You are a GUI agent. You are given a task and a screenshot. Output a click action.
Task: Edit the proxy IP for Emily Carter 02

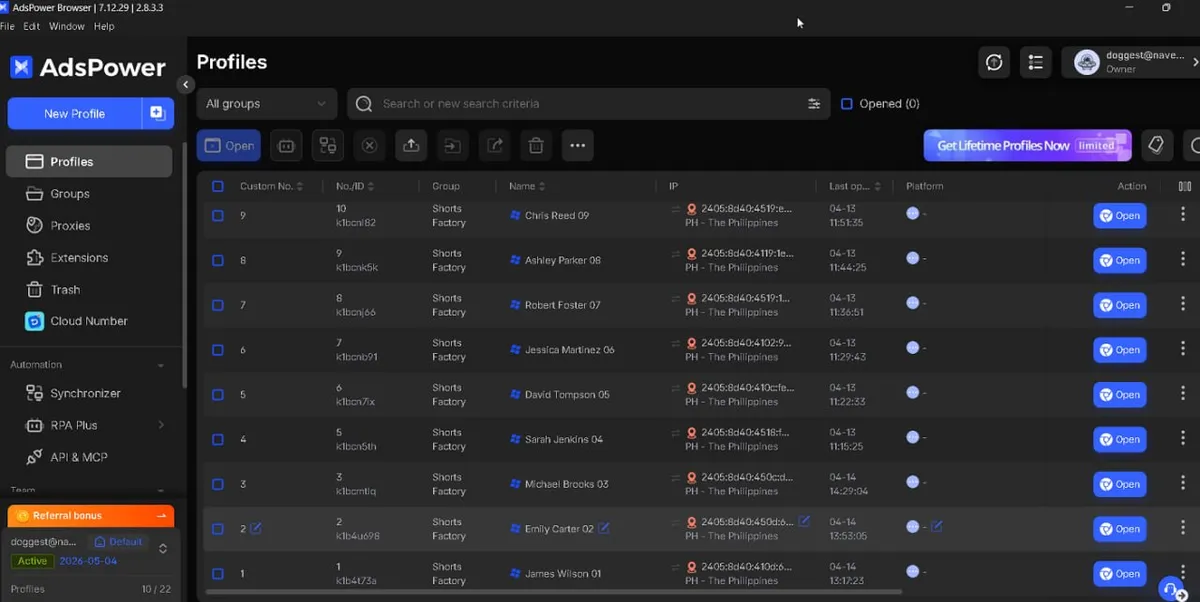pos(804,521)
